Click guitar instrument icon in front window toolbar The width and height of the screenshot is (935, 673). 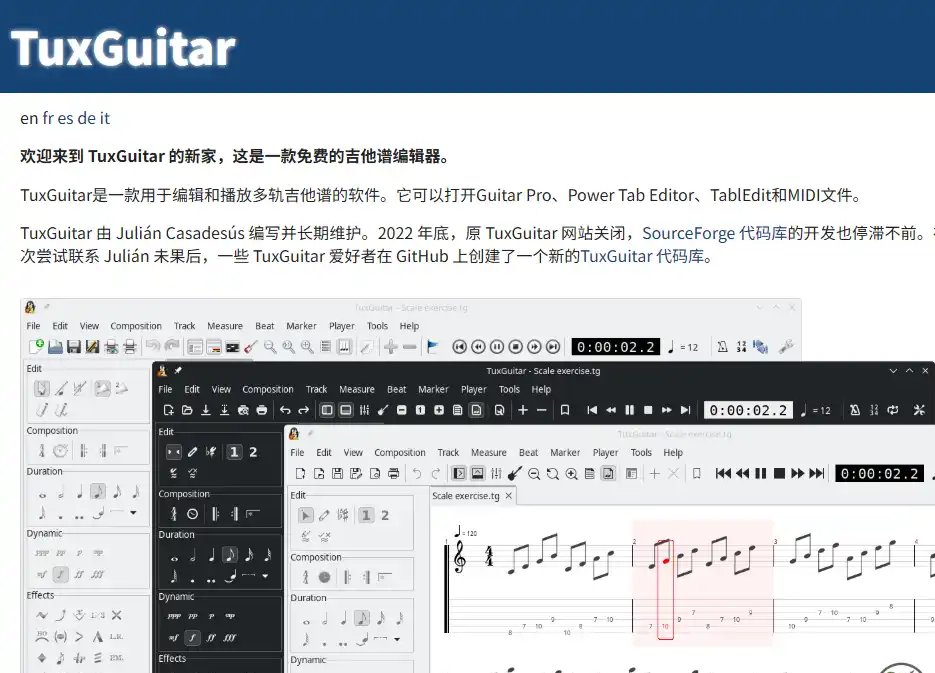(515, 474)
